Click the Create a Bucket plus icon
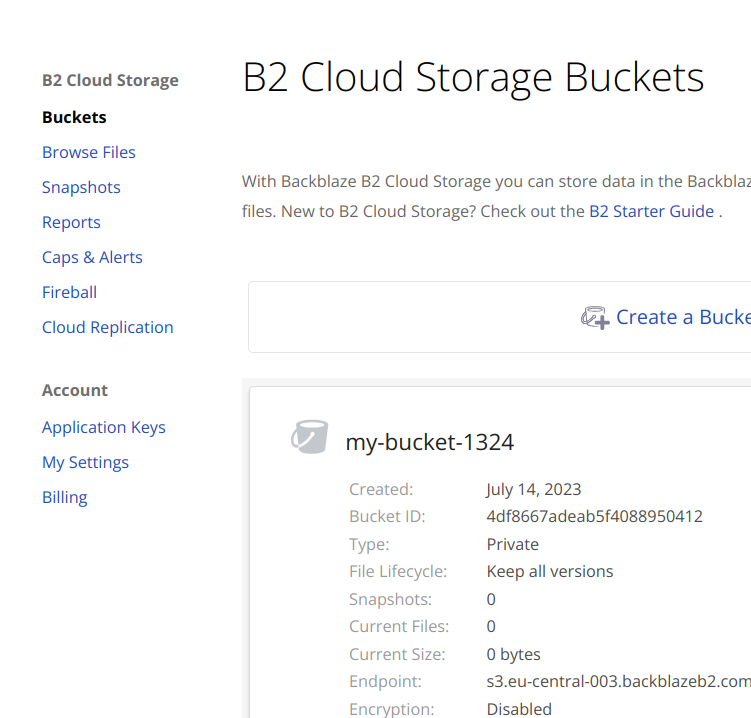Screen dimensions: 751x718 595,318
